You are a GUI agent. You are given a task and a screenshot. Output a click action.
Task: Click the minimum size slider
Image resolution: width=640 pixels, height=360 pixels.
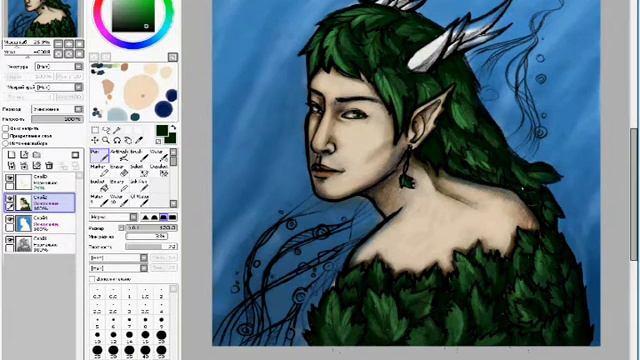pos(147,236)
